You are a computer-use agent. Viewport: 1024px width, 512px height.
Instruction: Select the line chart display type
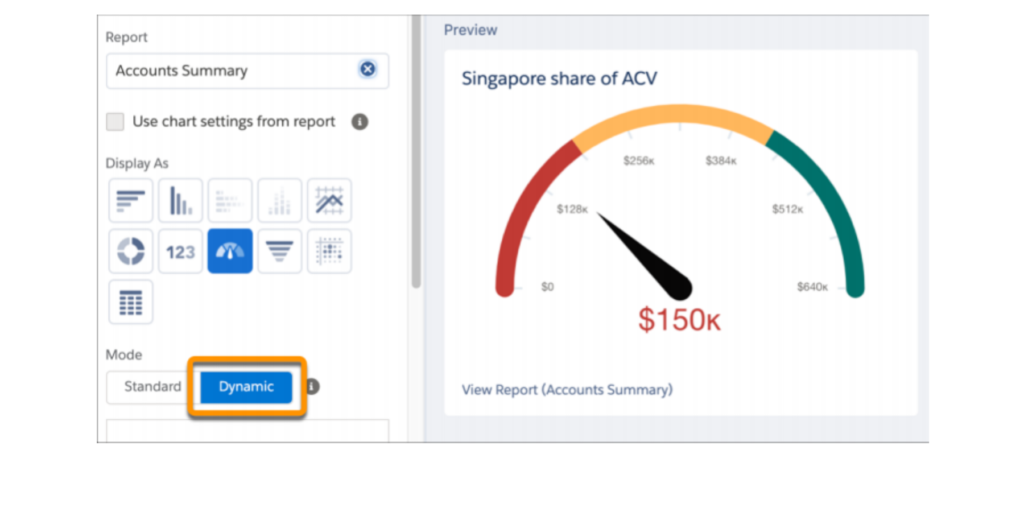pos(329,201)
